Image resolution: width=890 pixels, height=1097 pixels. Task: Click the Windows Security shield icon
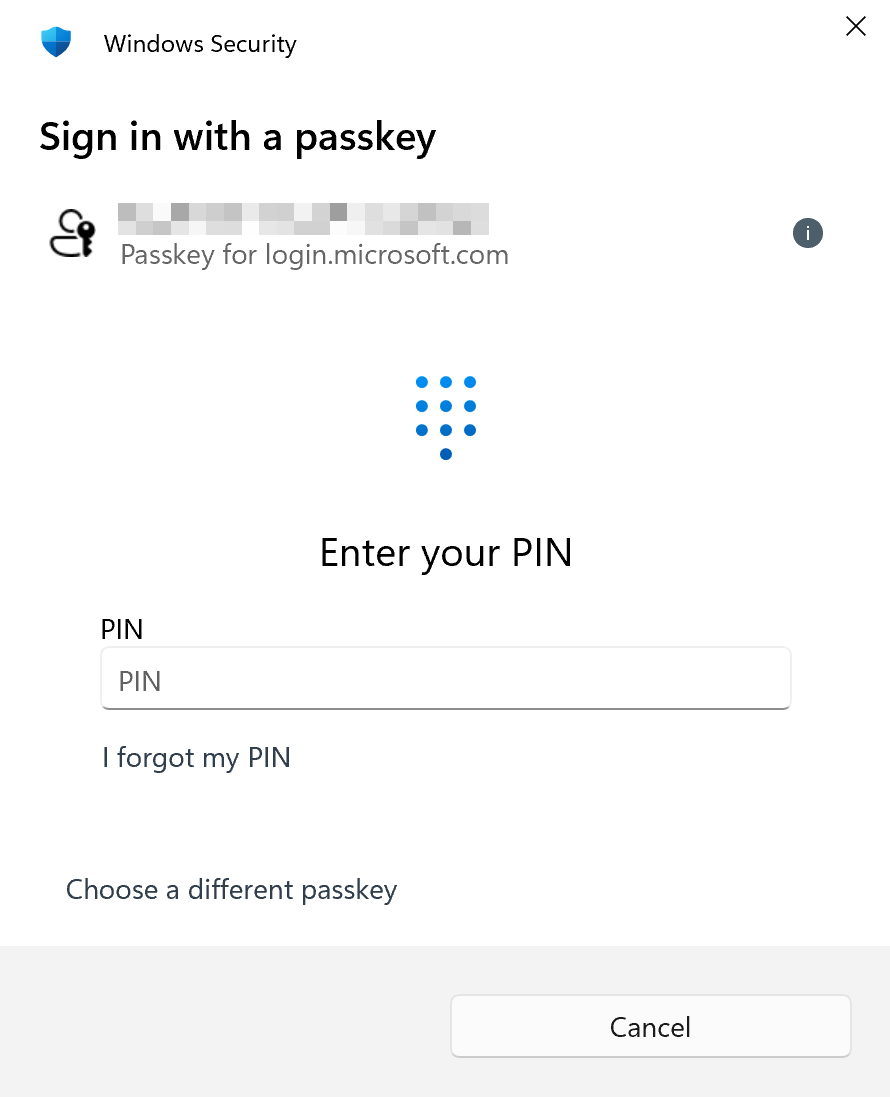(x=56, y=43)
